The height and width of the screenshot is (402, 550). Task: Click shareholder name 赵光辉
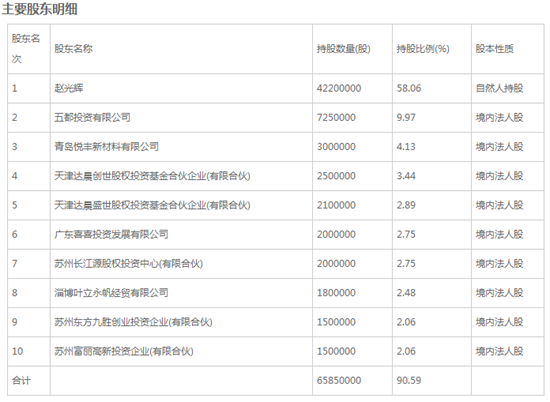click(x=69, y=88)
